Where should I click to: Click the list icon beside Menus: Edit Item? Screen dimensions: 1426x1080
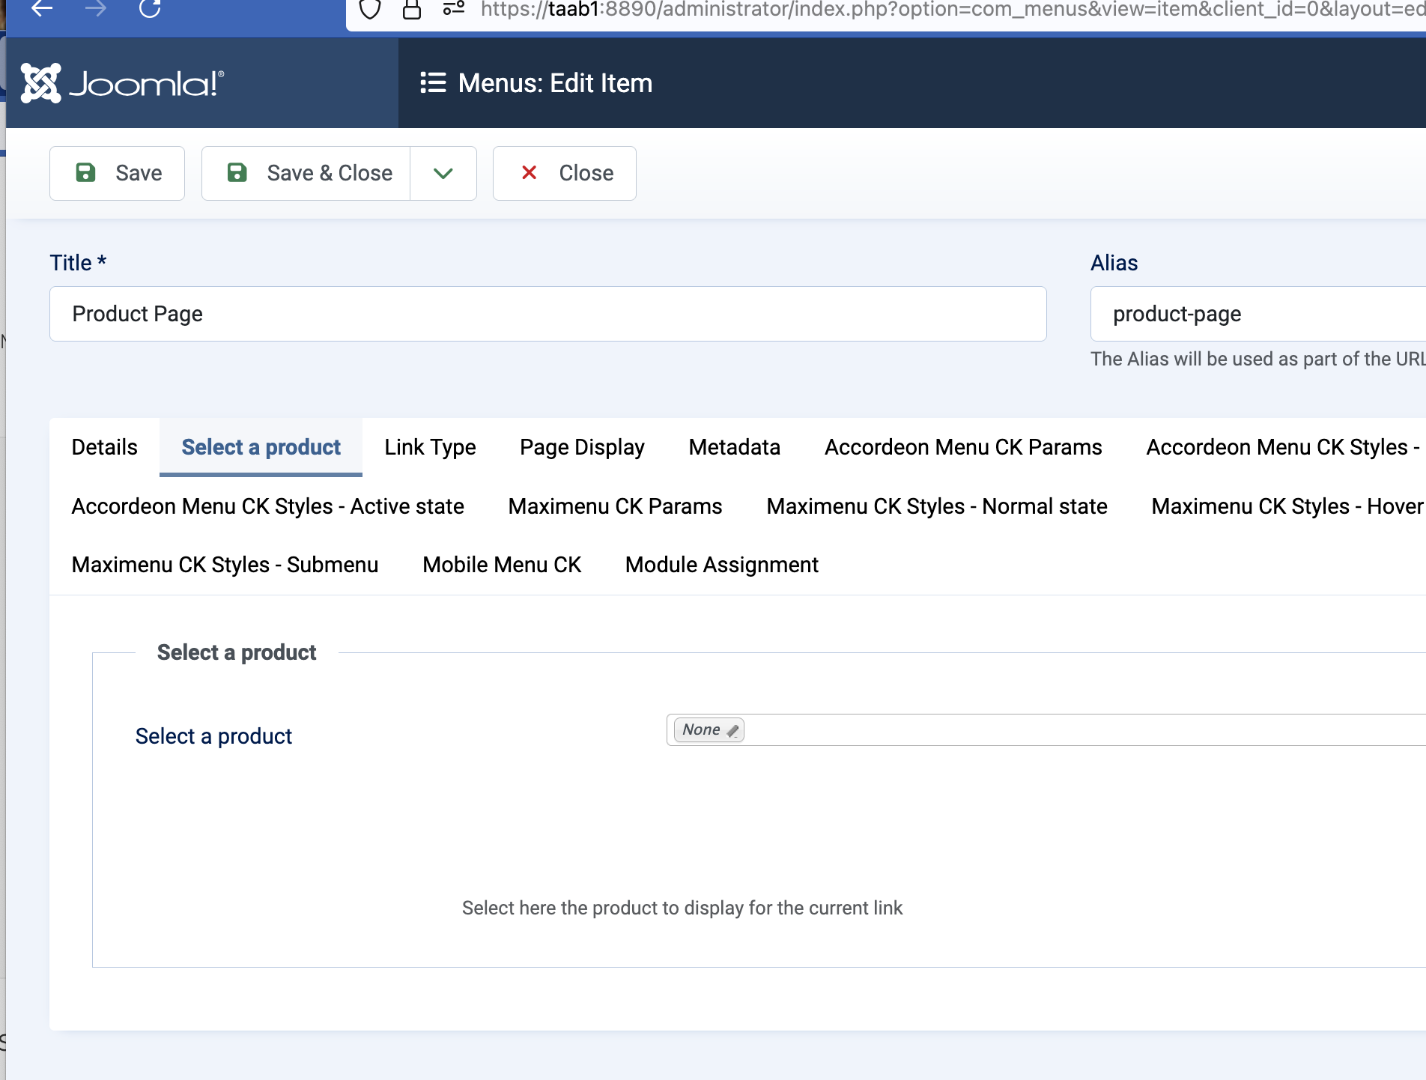(433, 83)
